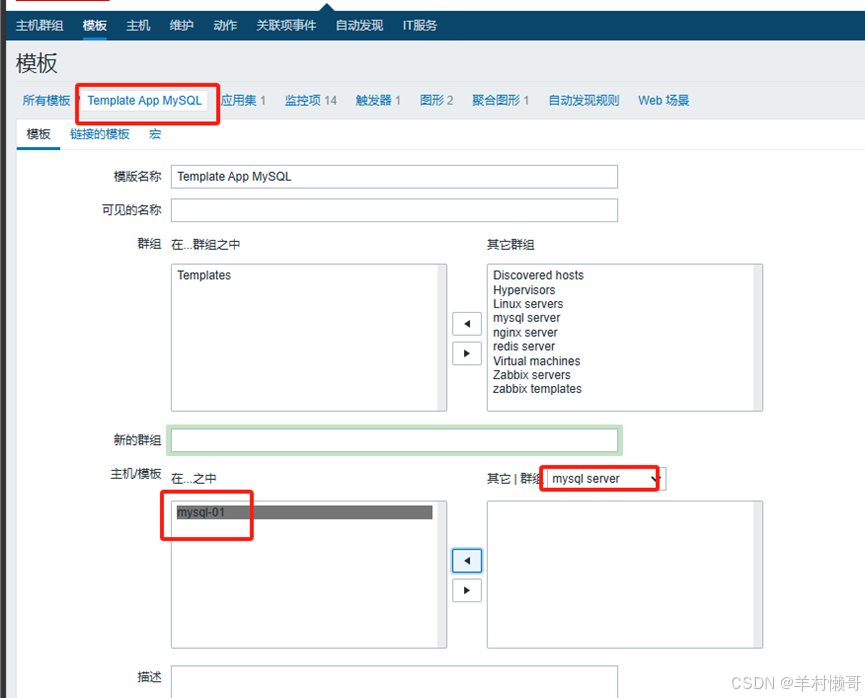865x698 pixels.
Task: Open the IT服务 menu item
Action: (420, 25)
